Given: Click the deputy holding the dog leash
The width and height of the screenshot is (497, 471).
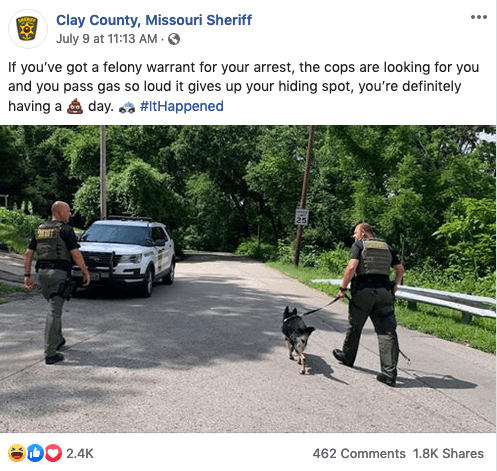Looking at the screenshot, I should [x=370, y=304].
